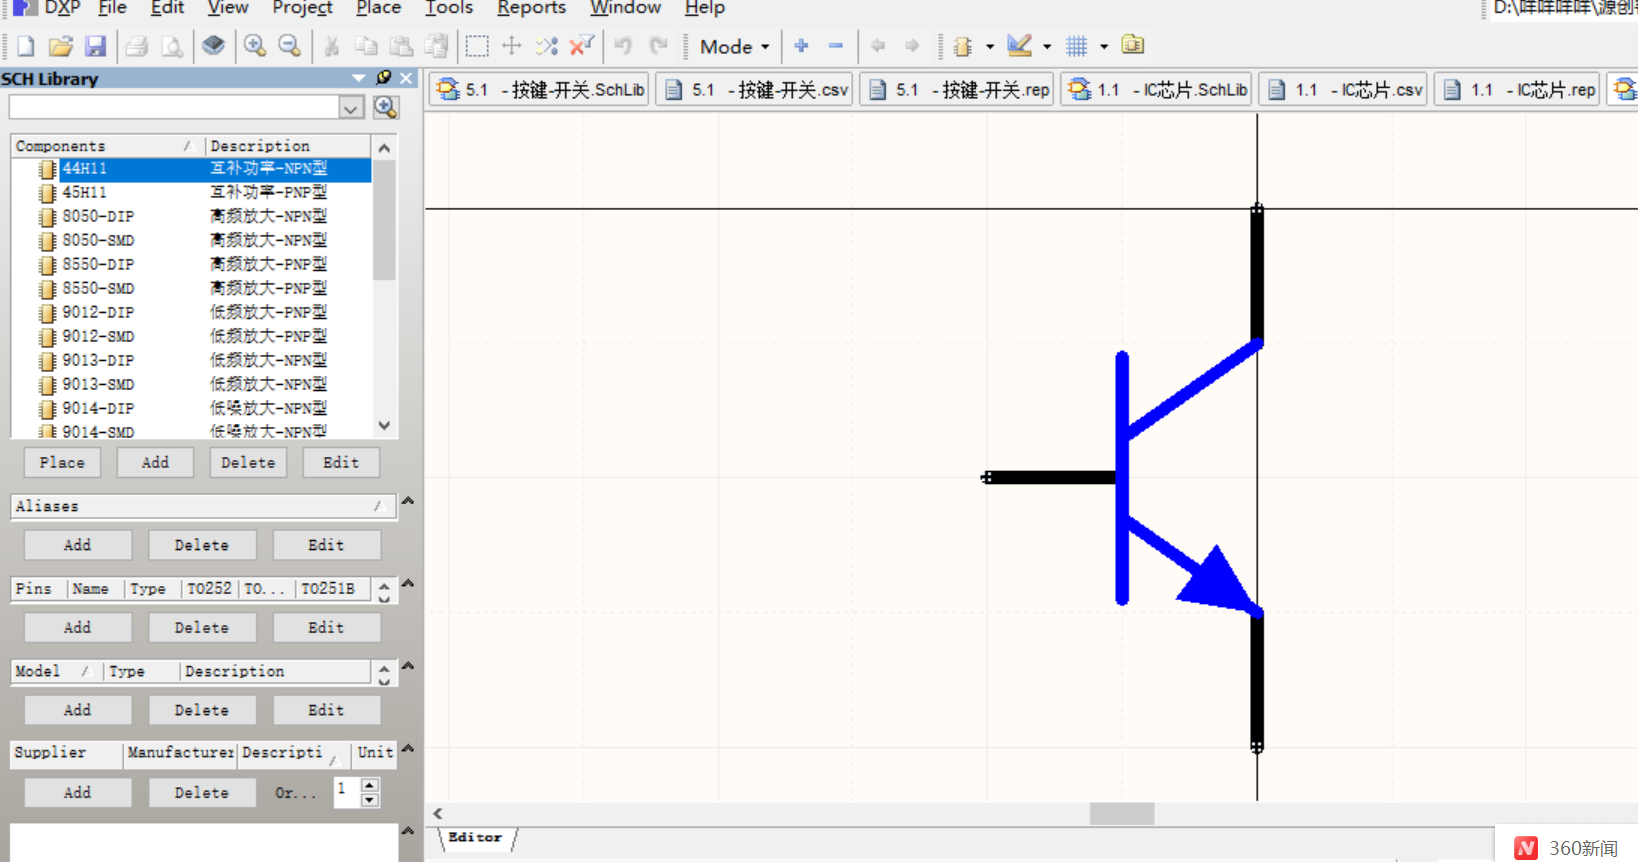Click Add button under Components list
The width and height of the screenshot is (1638, 862).
(x=155, y=463)
